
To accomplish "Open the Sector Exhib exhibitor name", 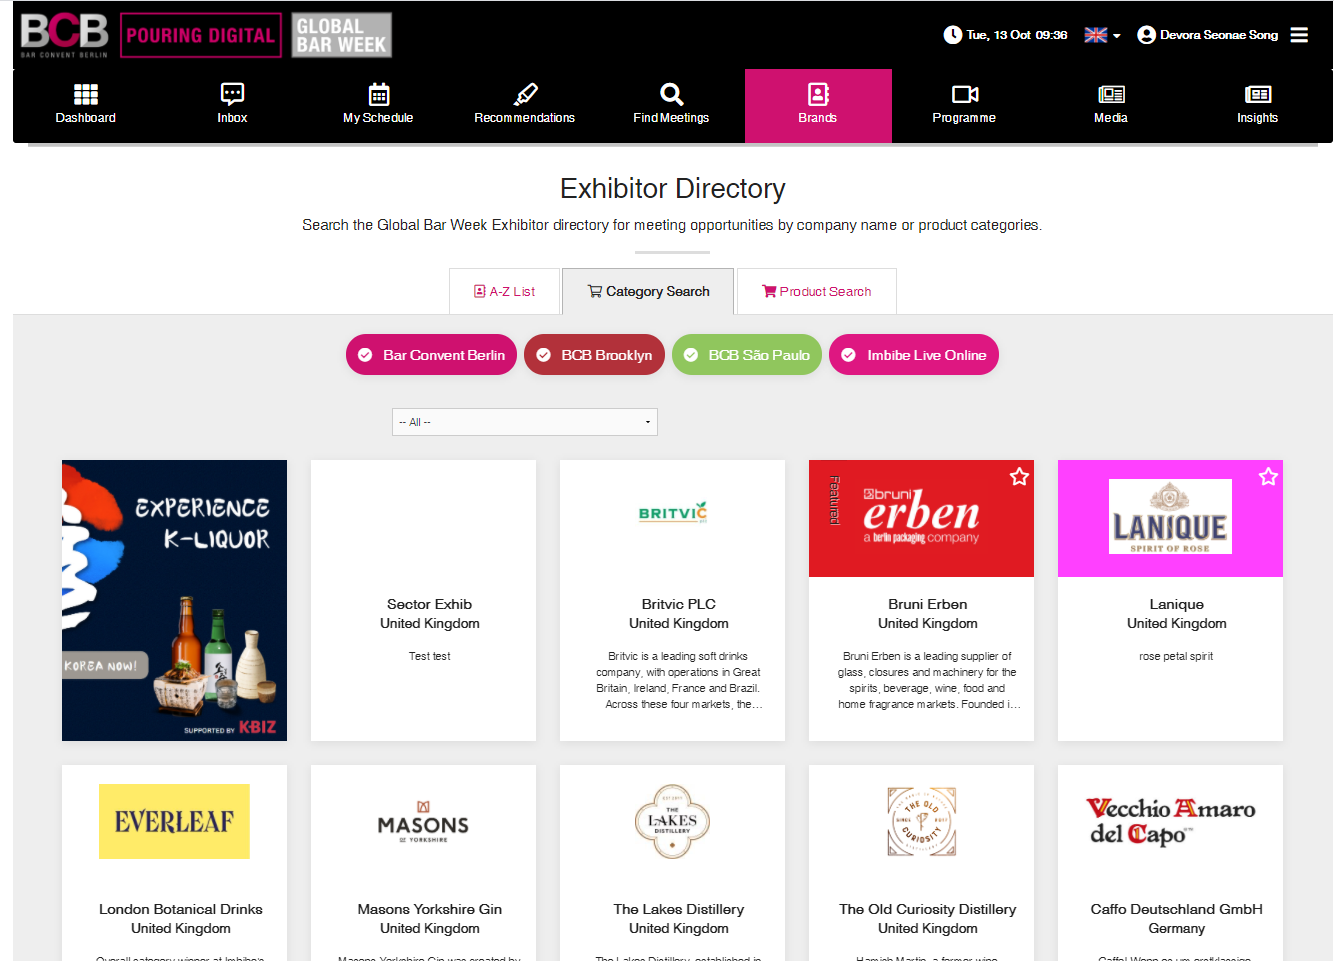I will tap(430, 604).
